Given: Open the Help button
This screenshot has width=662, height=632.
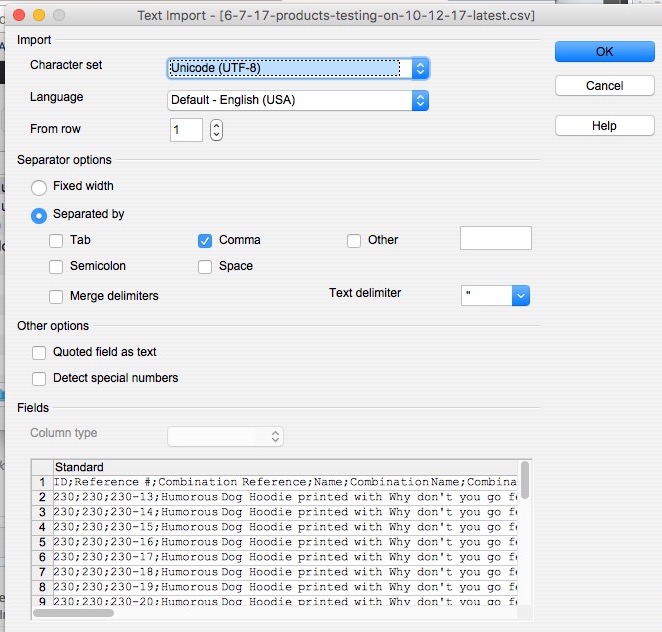Looking at the screenshot, I should (x=604, y=126).
